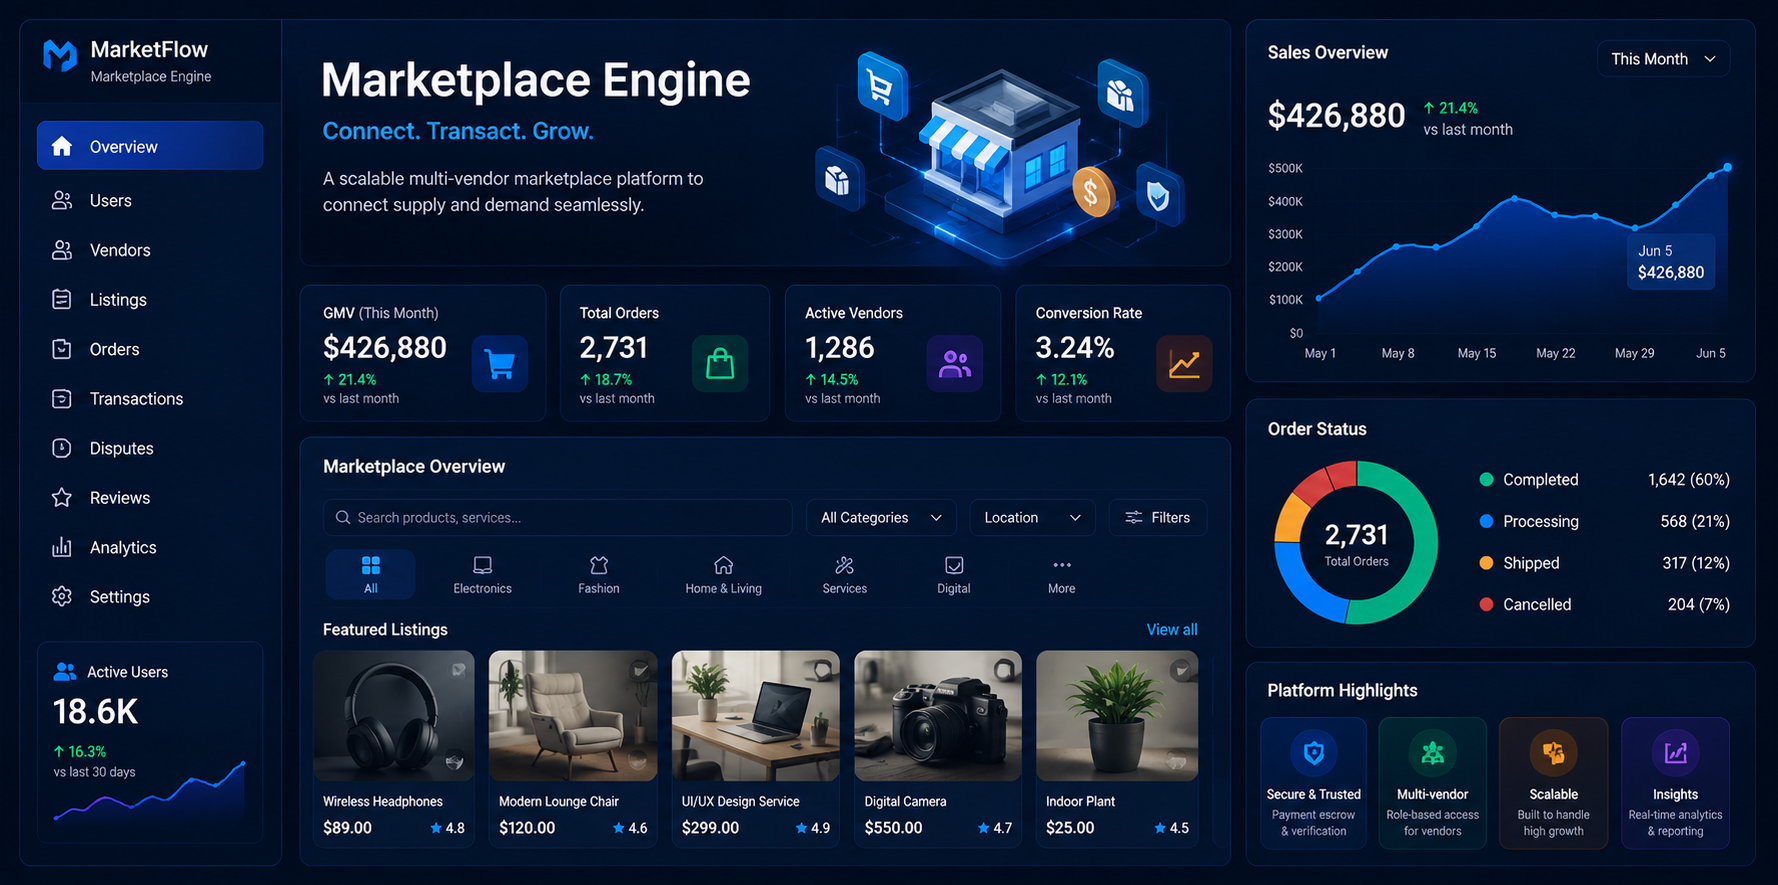
Task: Switch to the Home & Living tab
Action: (x=724, y=575)
